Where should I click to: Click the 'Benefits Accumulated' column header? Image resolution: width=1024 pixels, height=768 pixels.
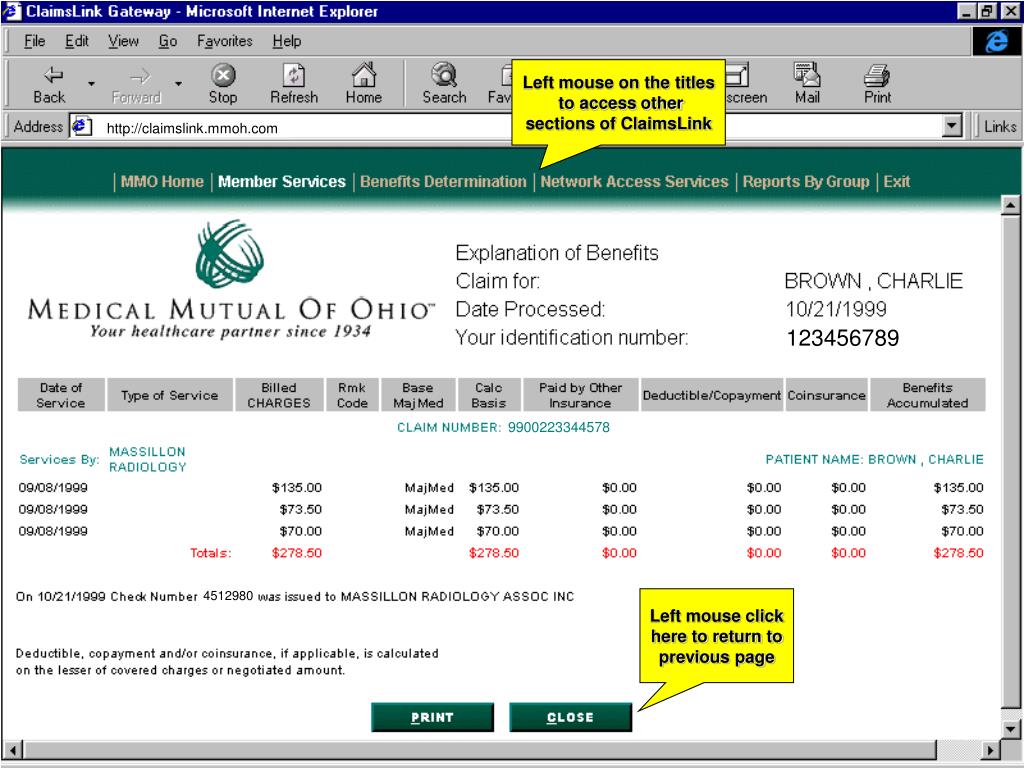927,394
